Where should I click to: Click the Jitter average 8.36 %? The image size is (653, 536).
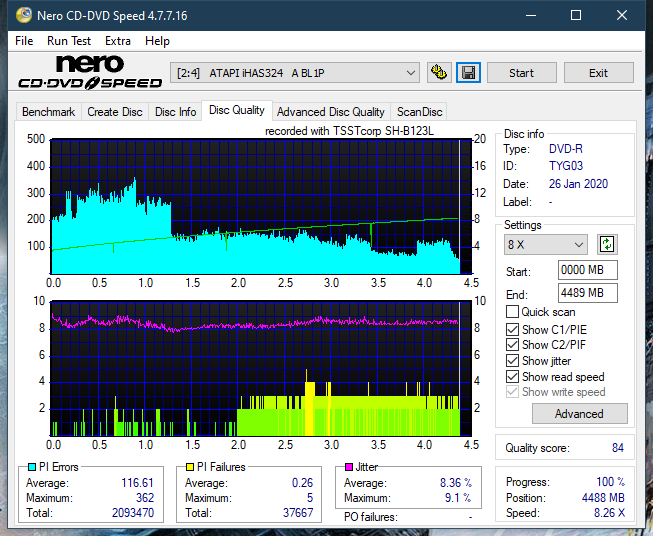tap(456, 483)
